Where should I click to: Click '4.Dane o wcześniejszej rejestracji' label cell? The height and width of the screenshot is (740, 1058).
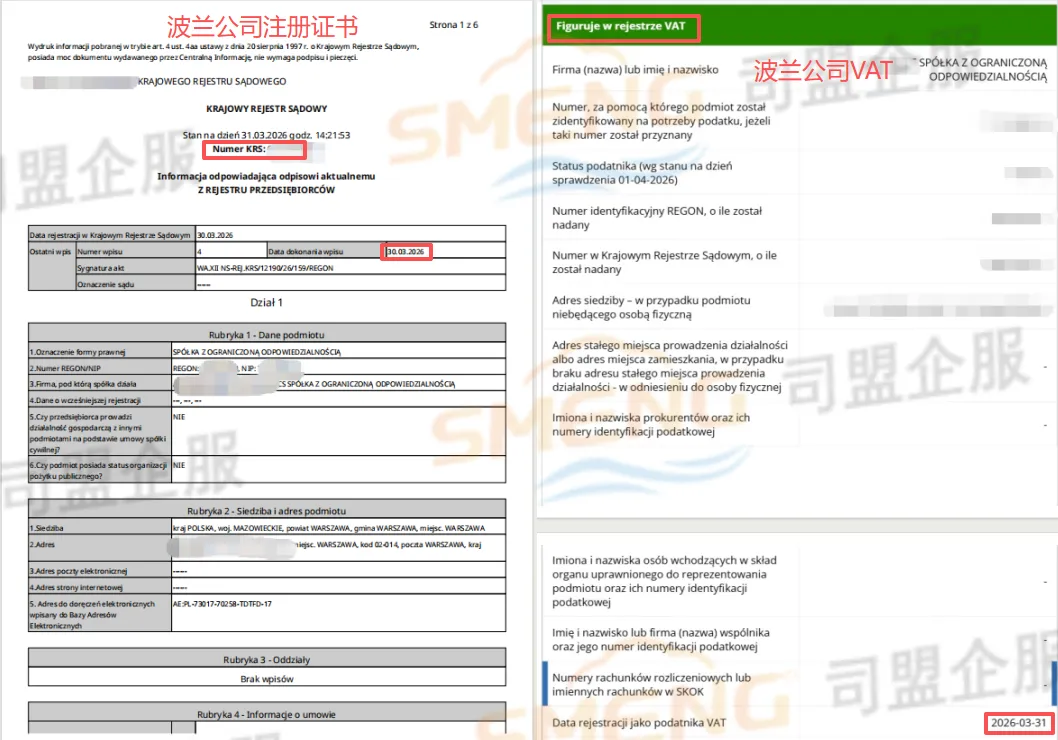100,400
